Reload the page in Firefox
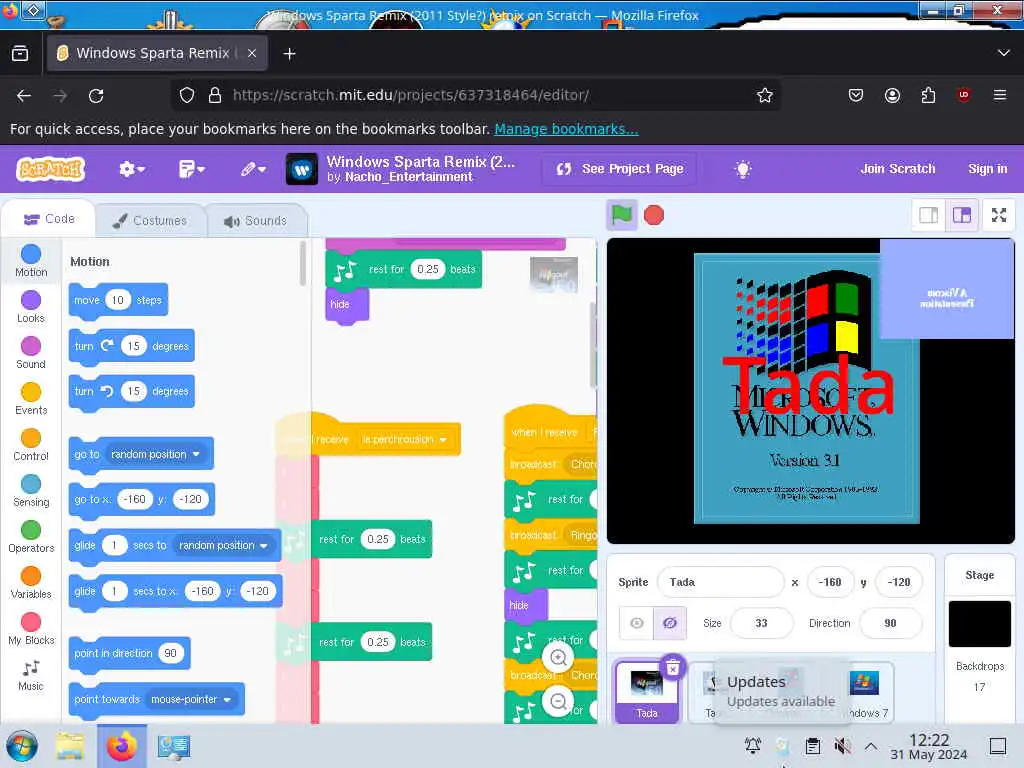 click(x=96, y=95)
